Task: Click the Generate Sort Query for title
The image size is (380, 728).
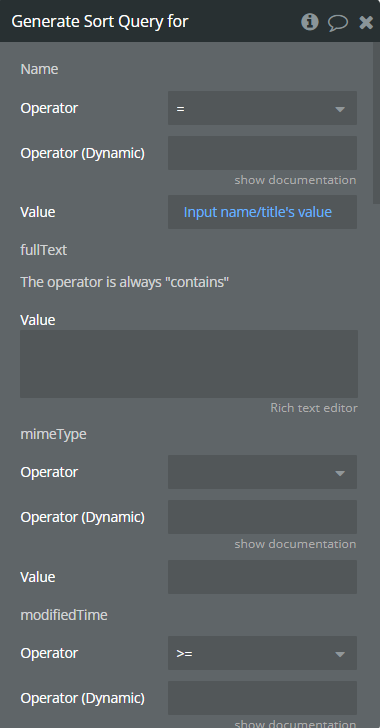Action: 99,22
